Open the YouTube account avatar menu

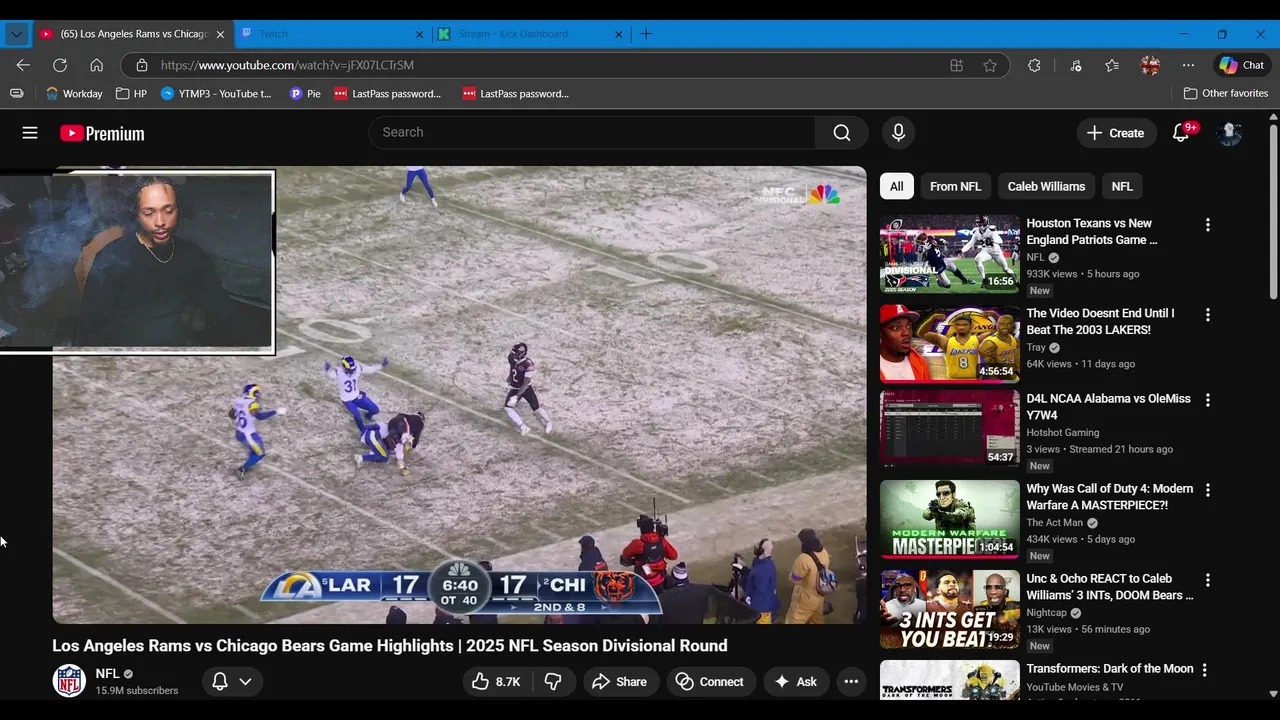coord(1229,133)
